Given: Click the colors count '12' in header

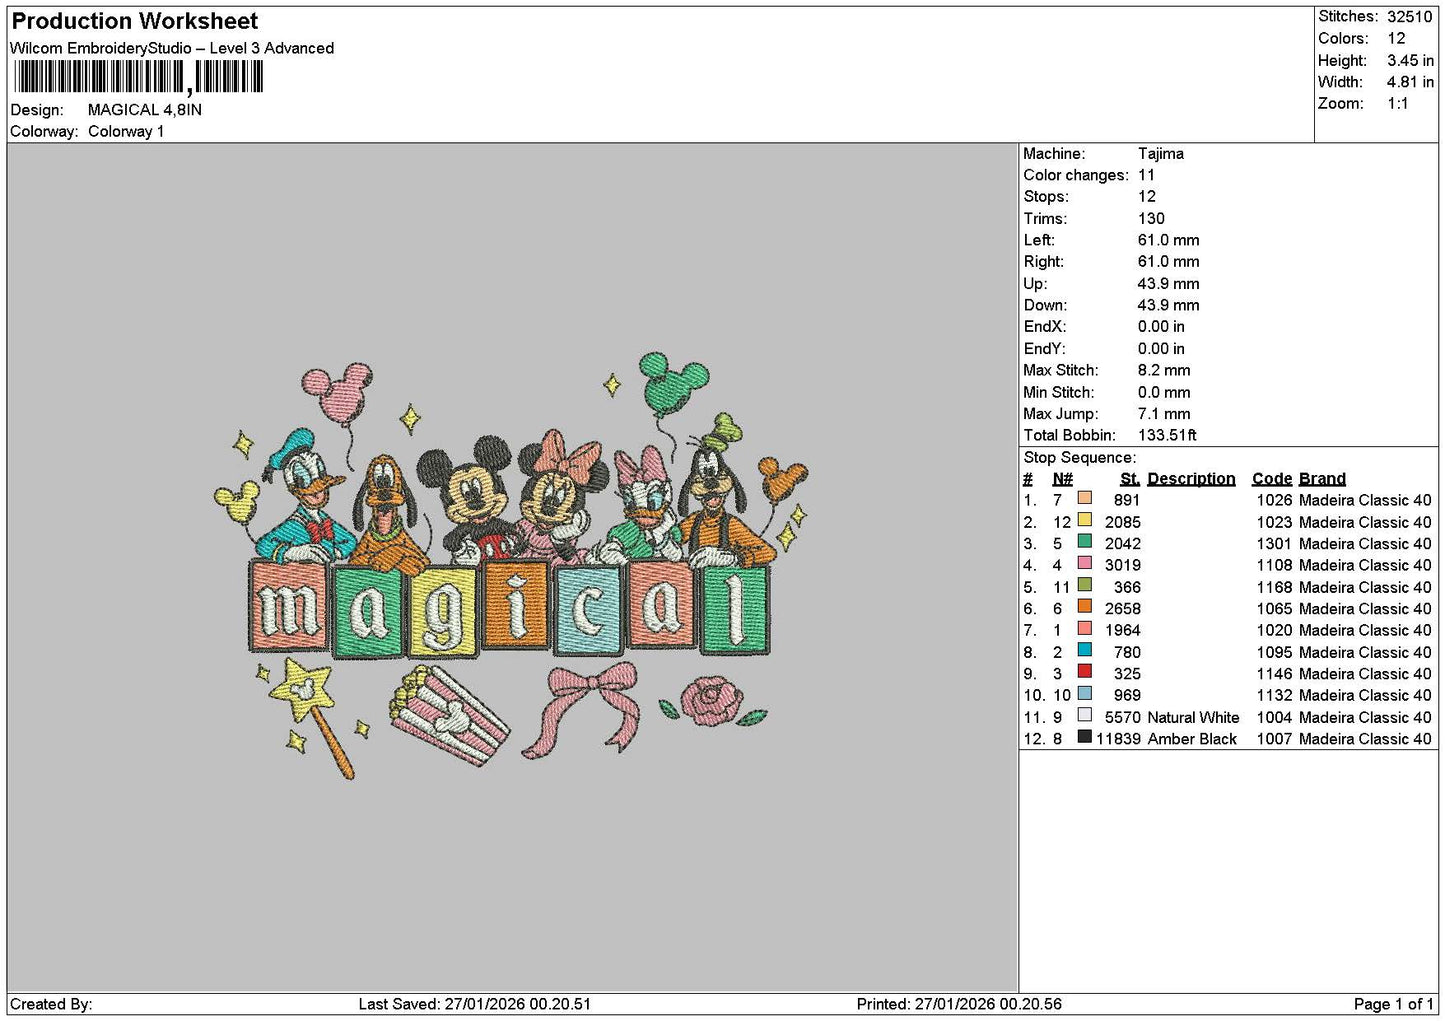Looking at the screenshot, I should (1396, 39).
